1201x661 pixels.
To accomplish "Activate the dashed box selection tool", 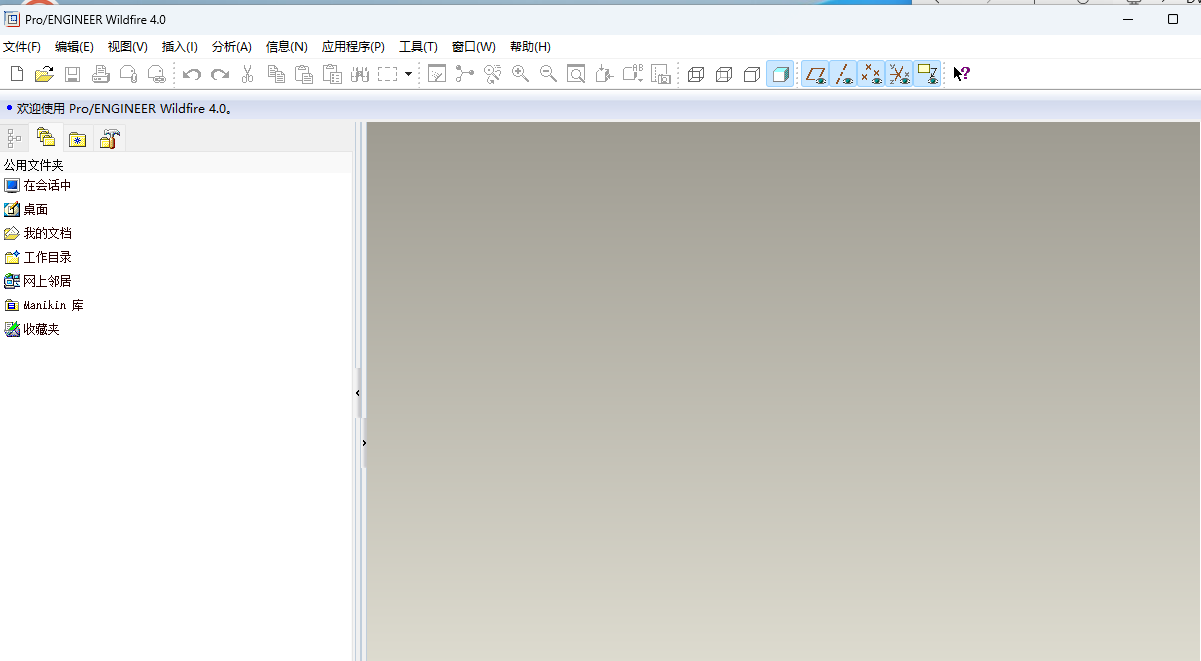I will point(388,74).
